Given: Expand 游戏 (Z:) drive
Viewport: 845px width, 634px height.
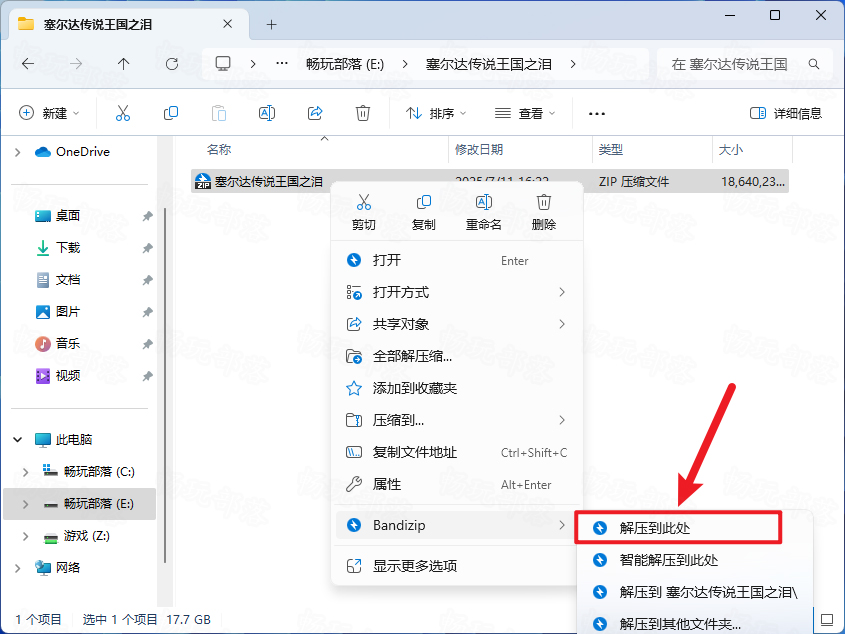Looking at the screenshot, I should click(x=25, y=536).
